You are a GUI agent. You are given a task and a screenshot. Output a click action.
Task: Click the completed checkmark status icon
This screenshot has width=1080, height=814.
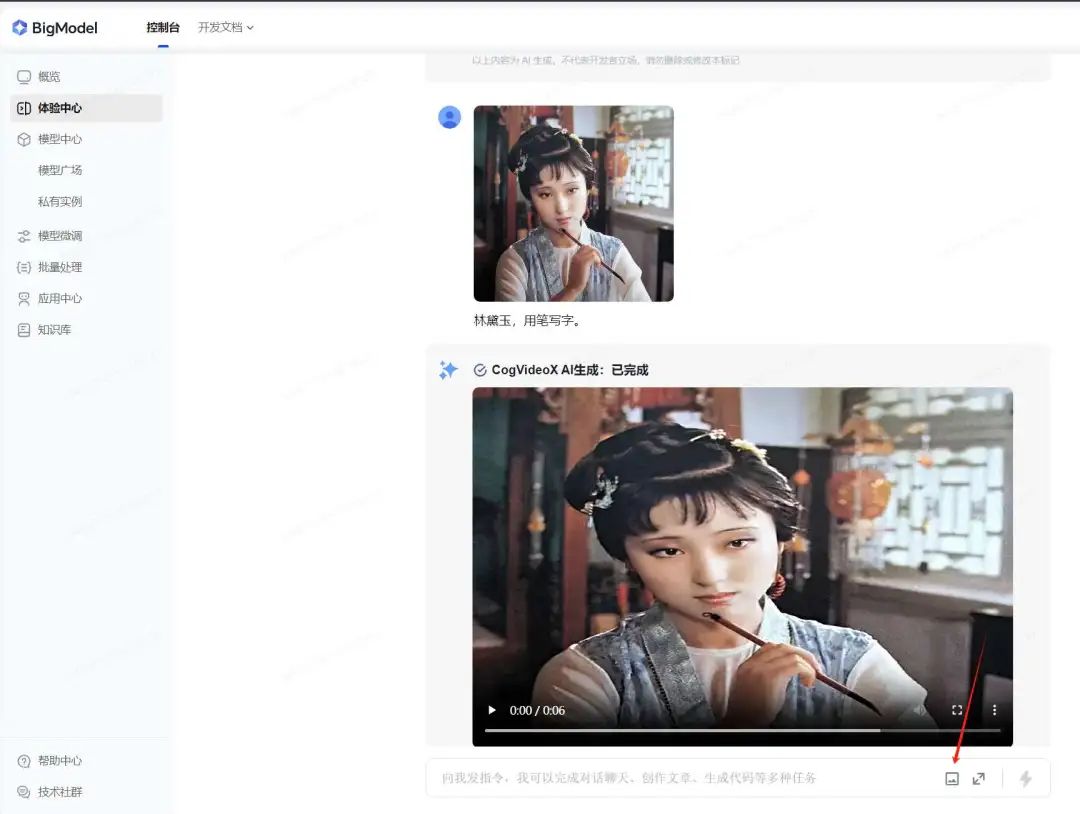[480, 371]
